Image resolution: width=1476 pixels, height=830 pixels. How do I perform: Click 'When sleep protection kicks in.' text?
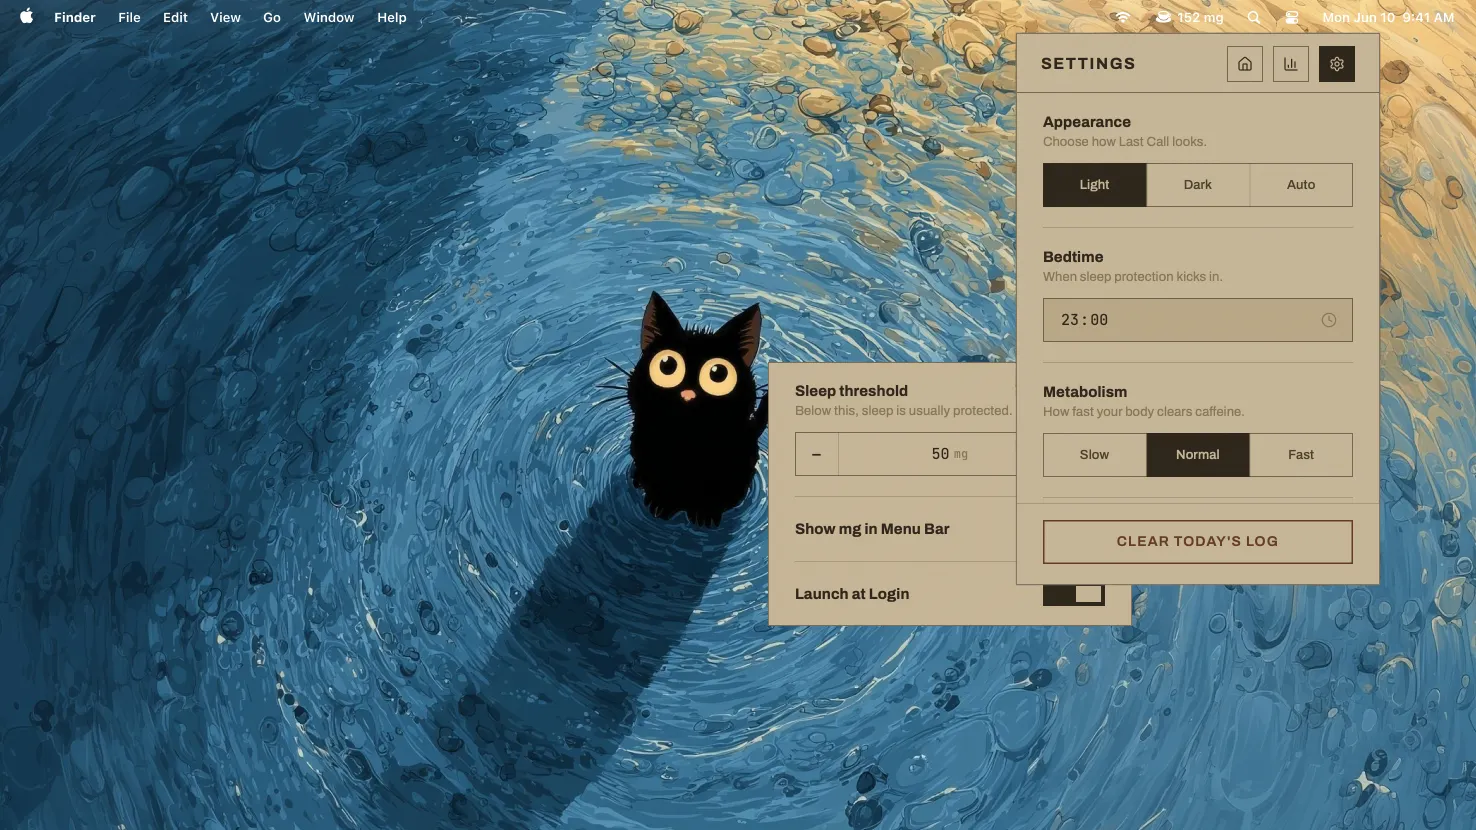[1133, 277]
